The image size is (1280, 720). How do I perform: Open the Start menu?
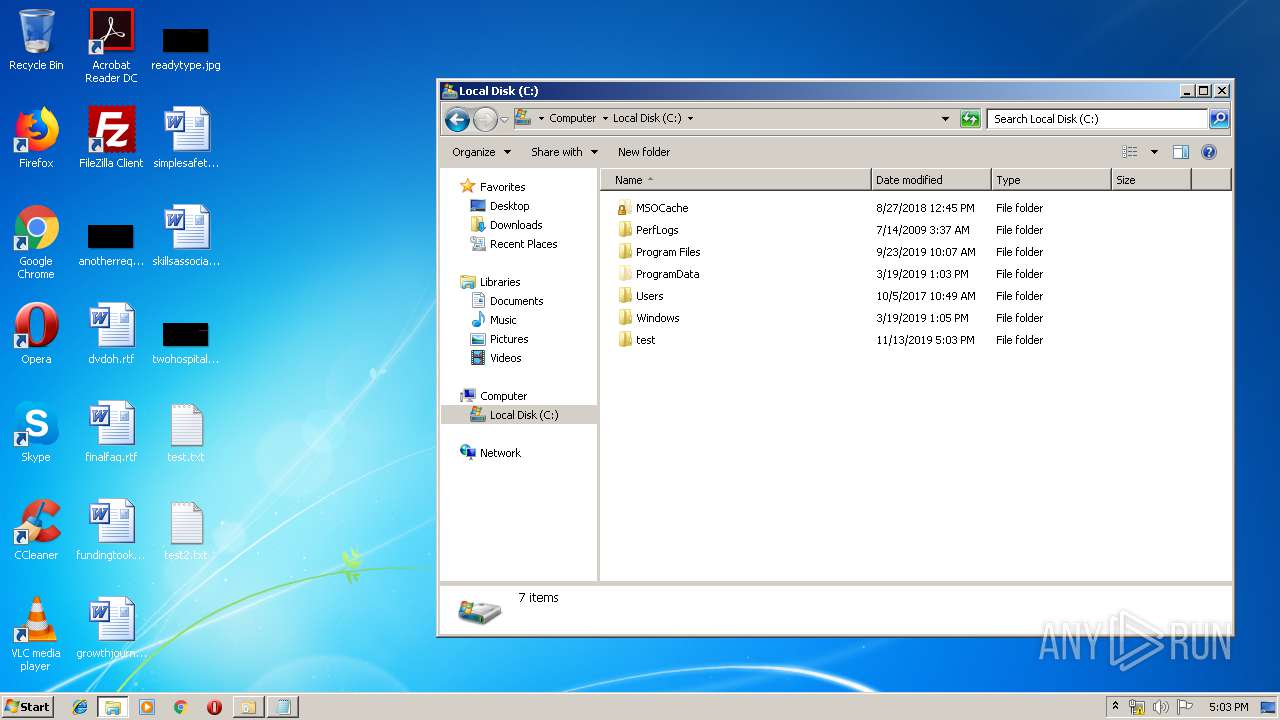tap(28, 707)
